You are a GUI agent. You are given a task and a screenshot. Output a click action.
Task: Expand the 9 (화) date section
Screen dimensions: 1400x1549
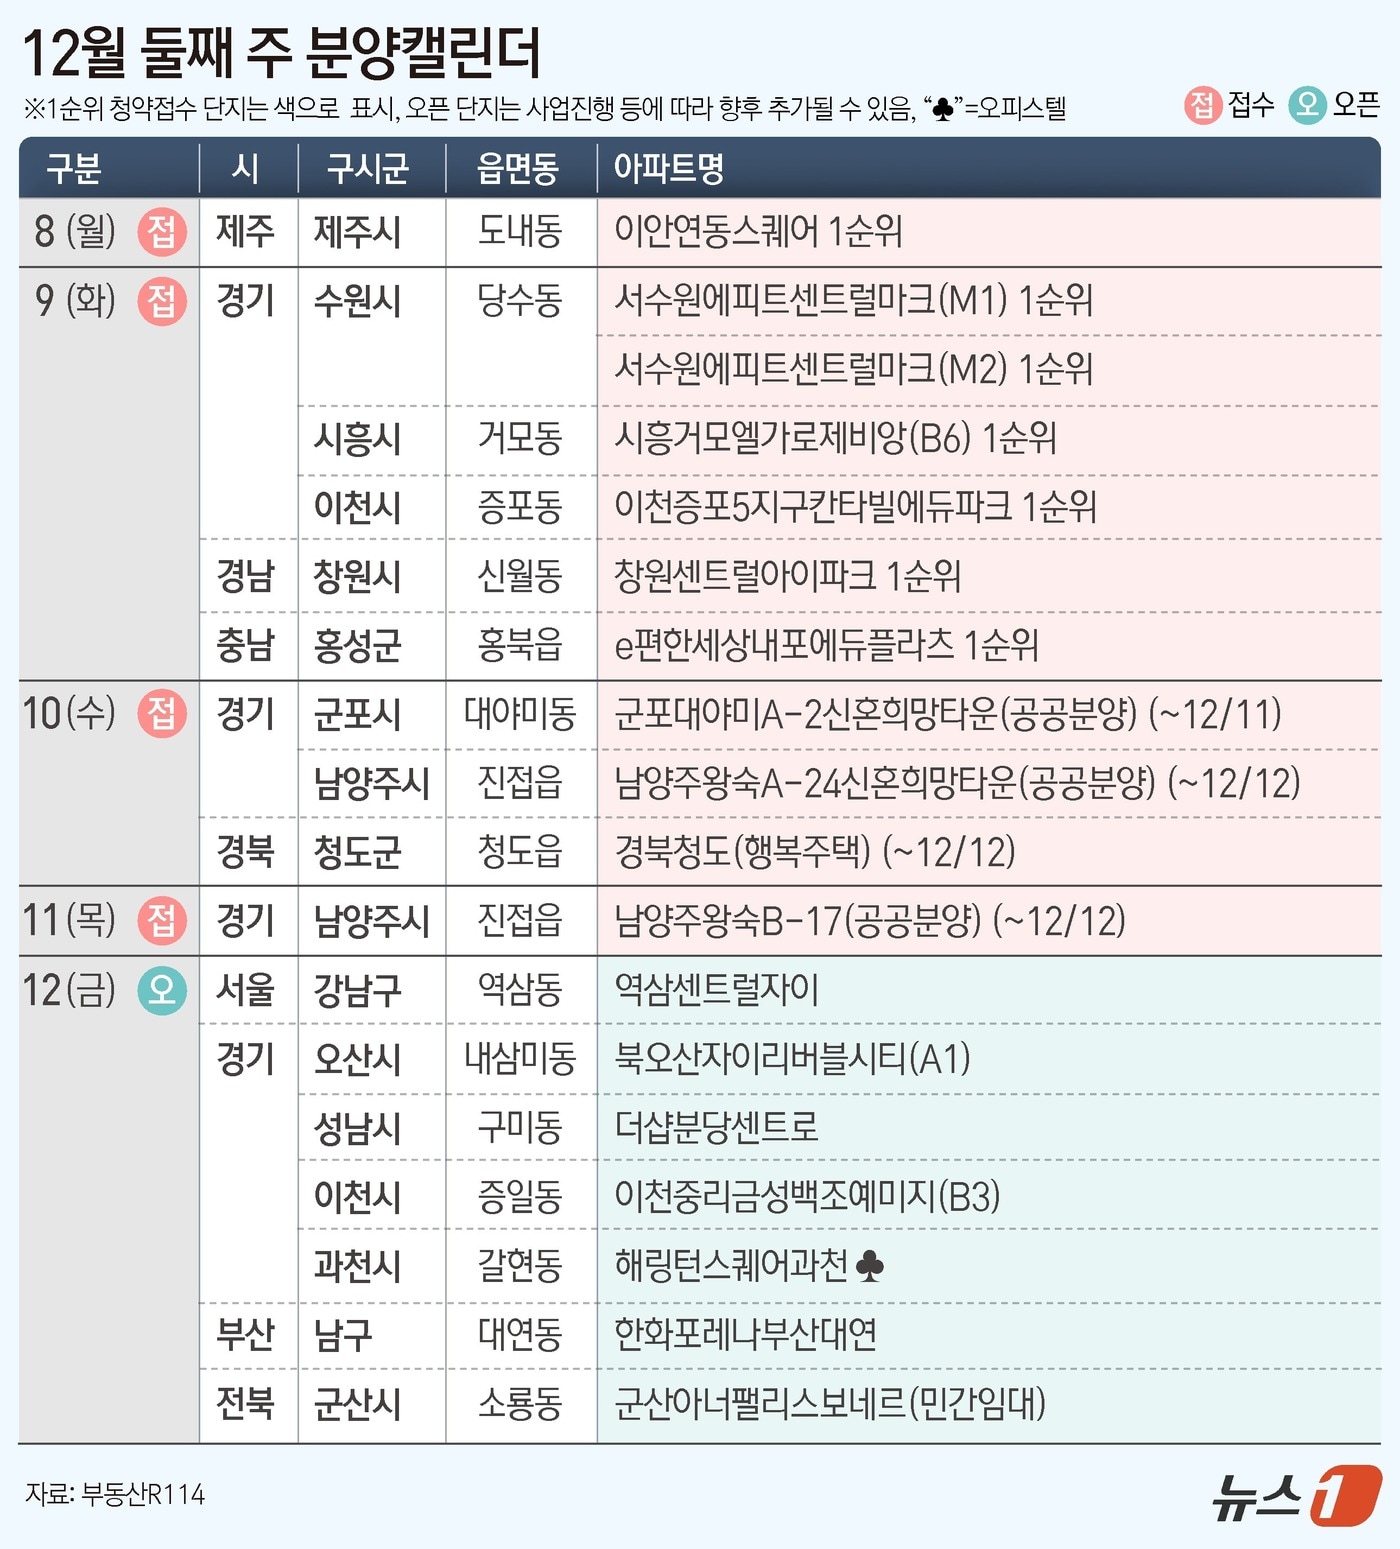[x=80, y=301]
